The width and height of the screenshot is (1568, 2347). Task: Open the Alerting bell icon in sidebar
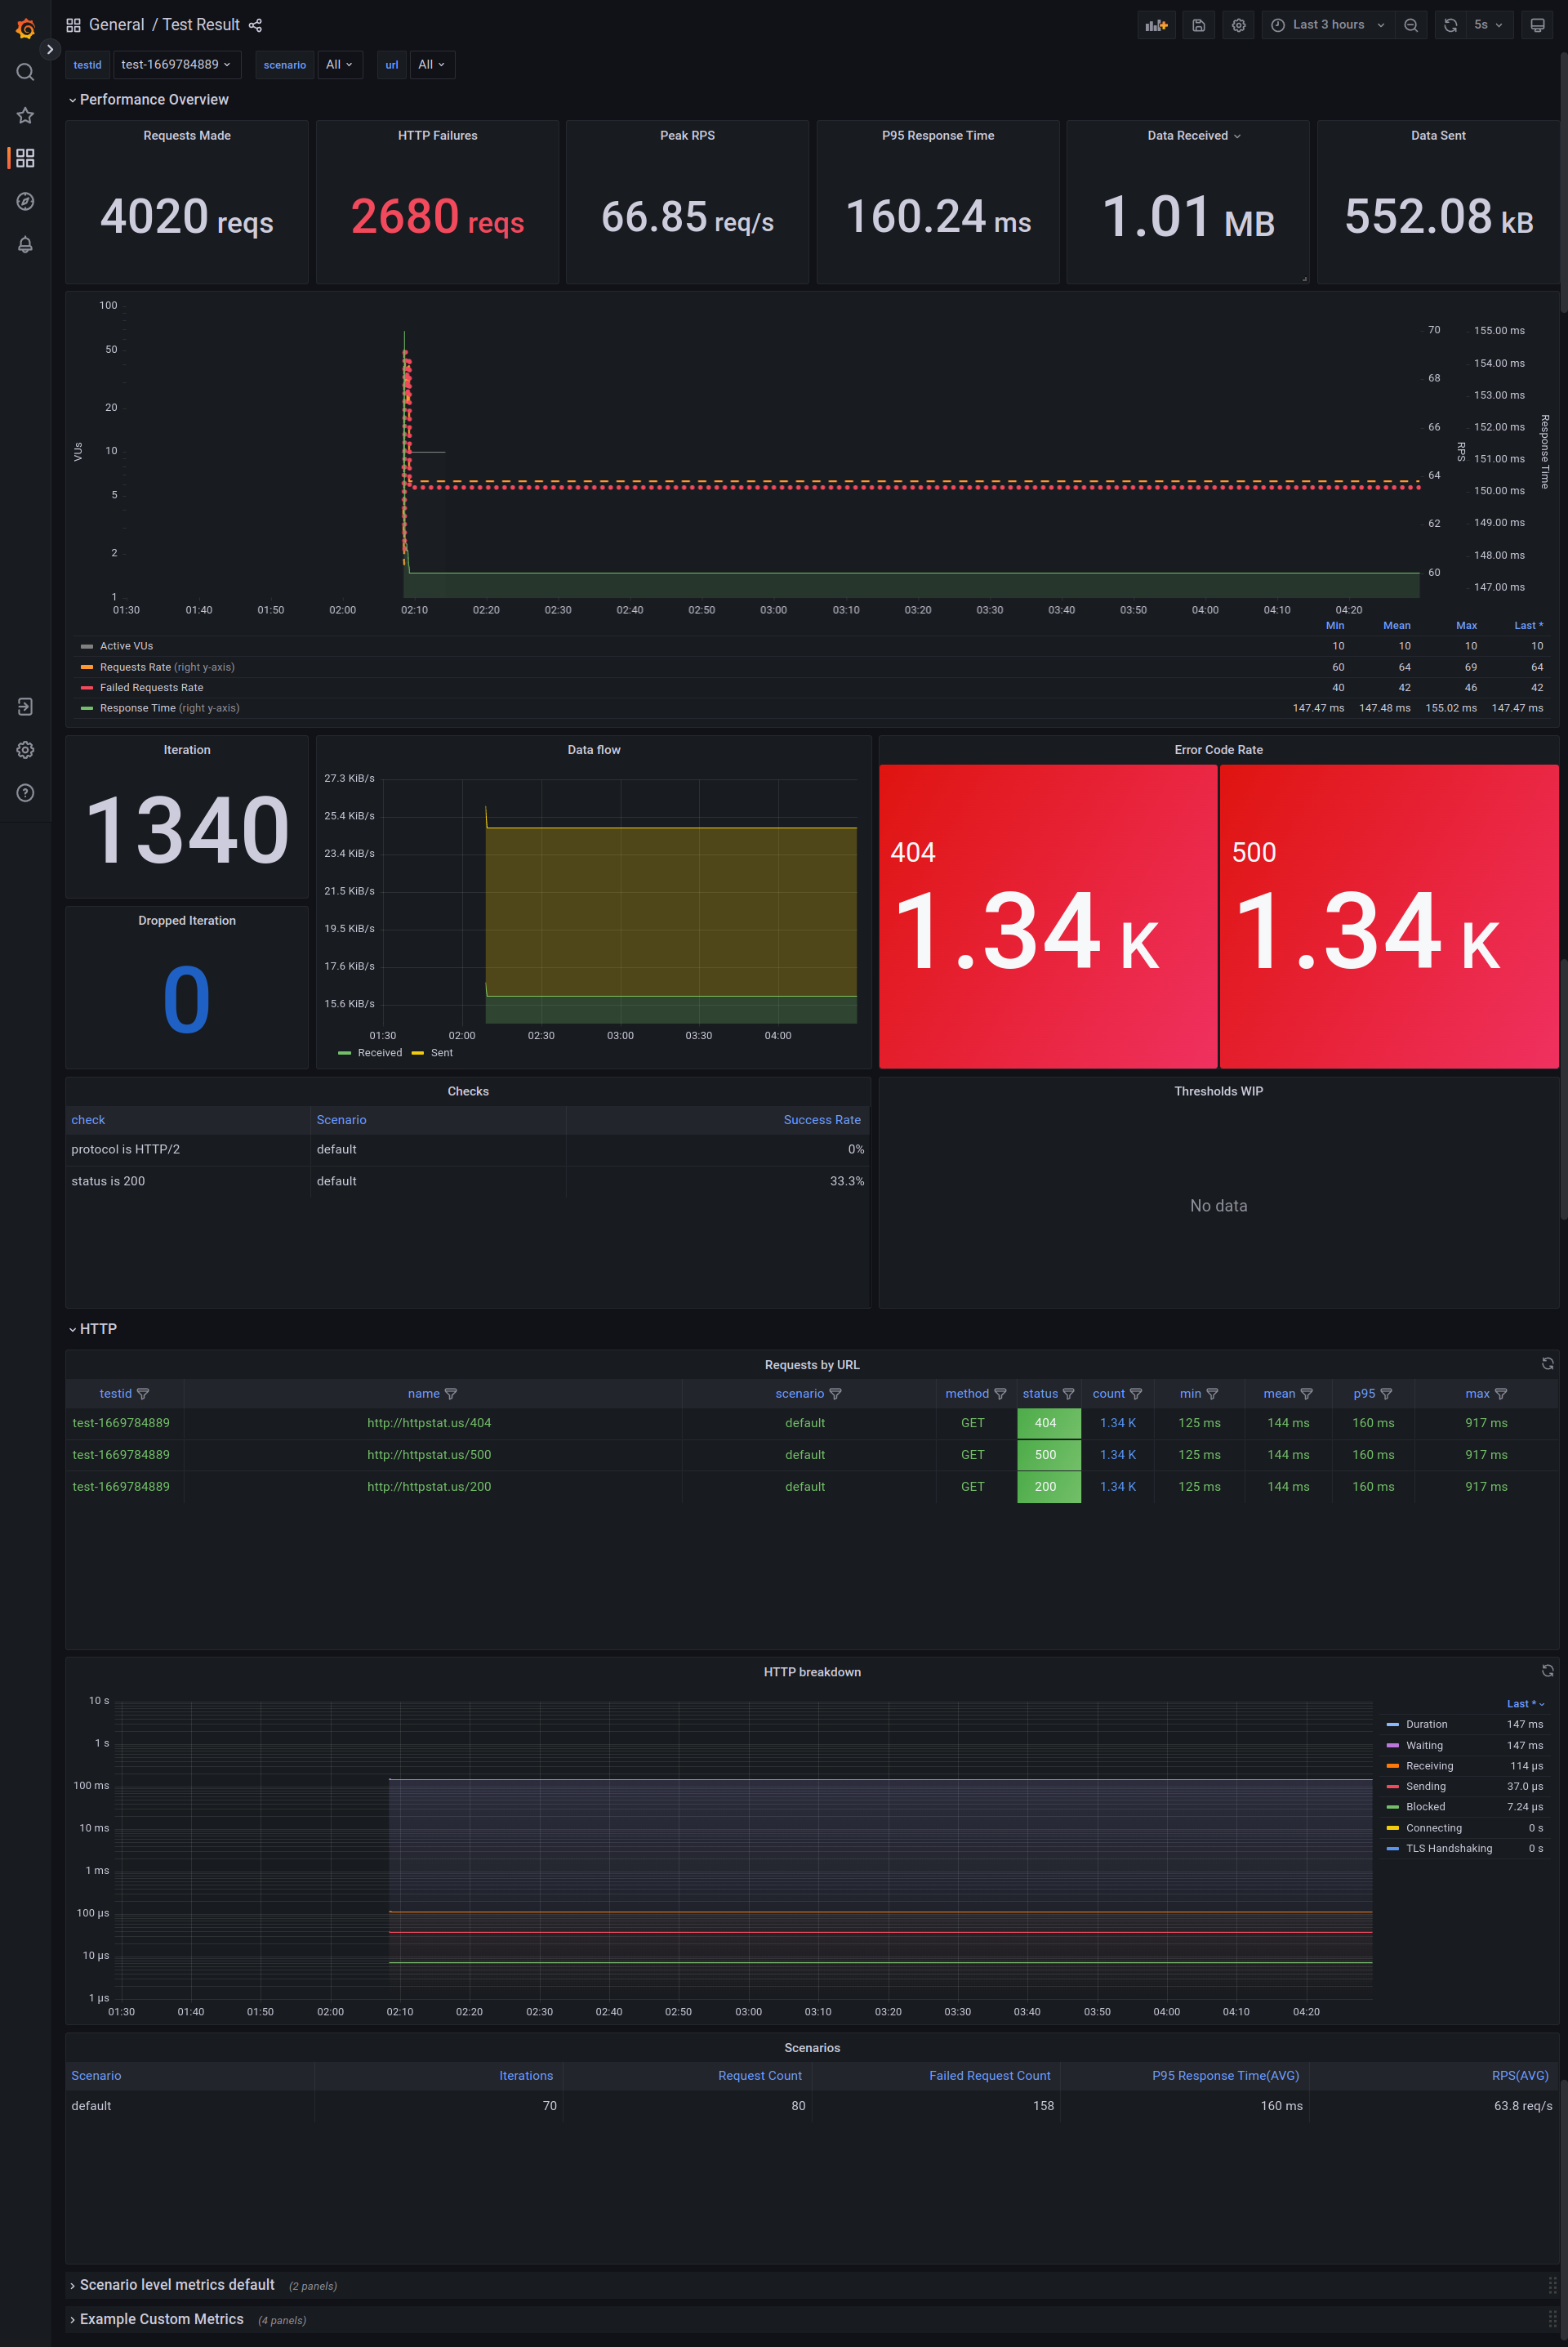tap(26, 244)
